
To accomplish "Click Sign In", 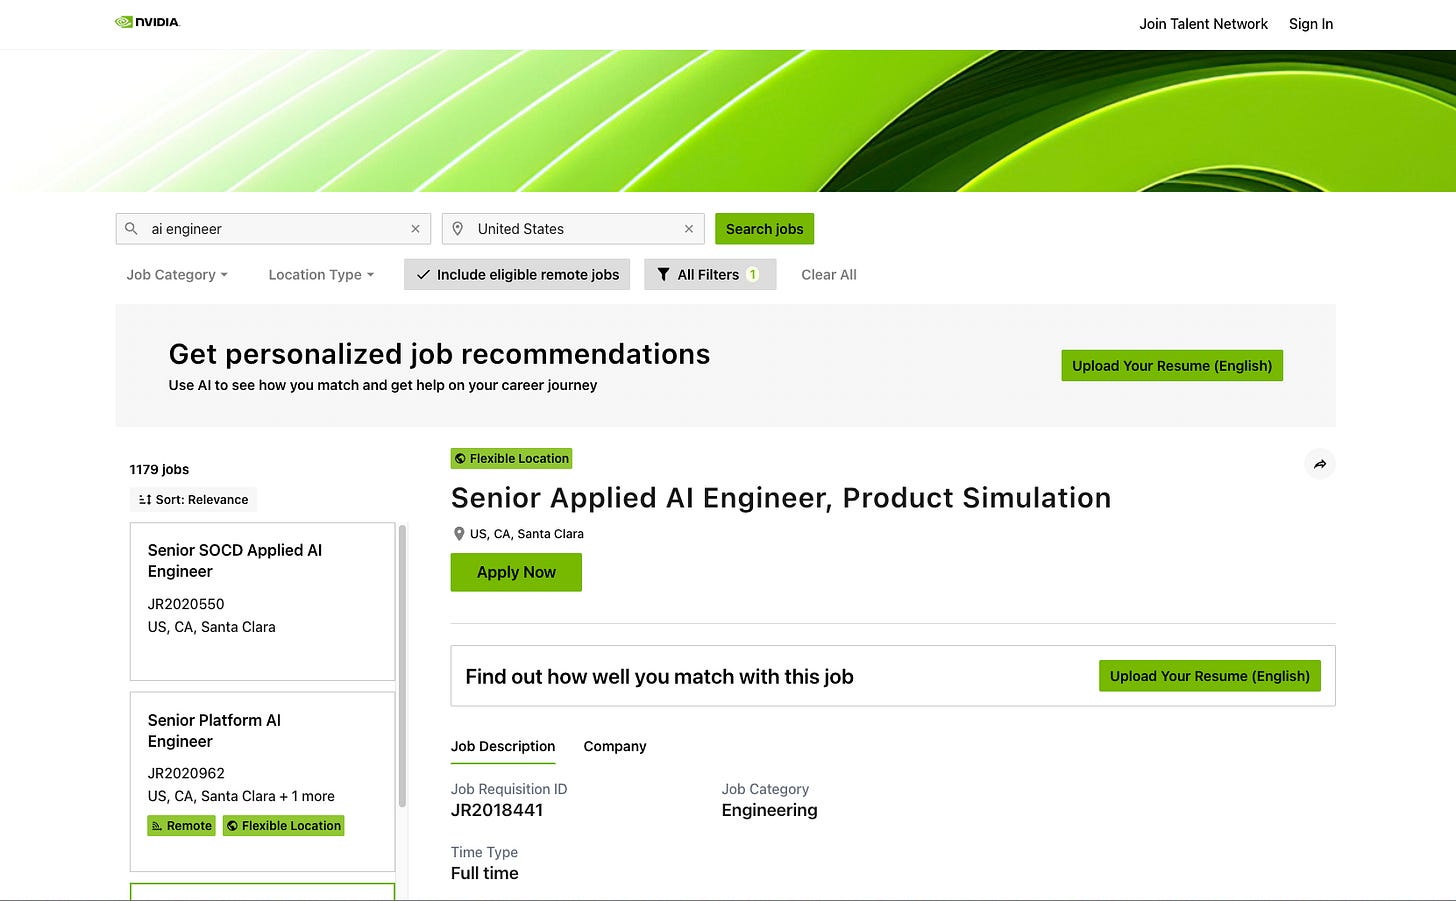I will (x=1310, y=24).
